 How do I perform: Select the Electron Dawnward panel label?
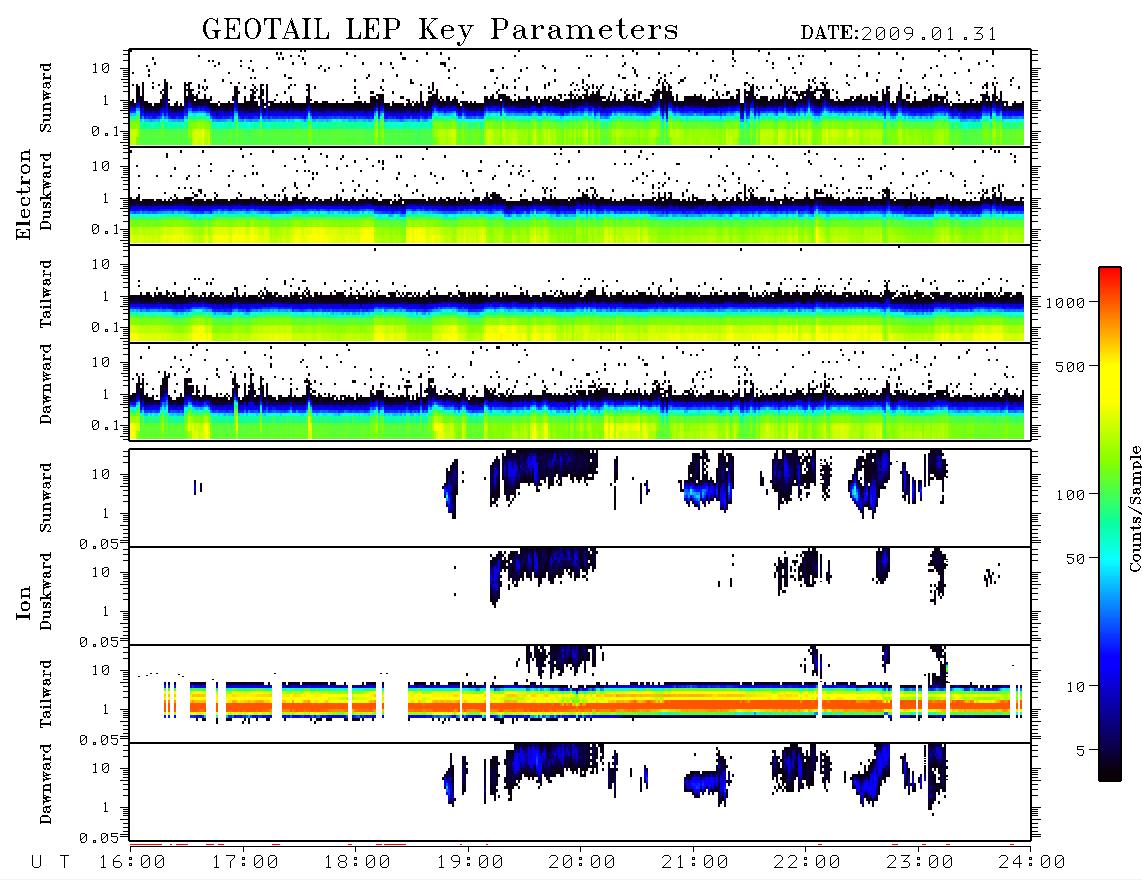46,384
